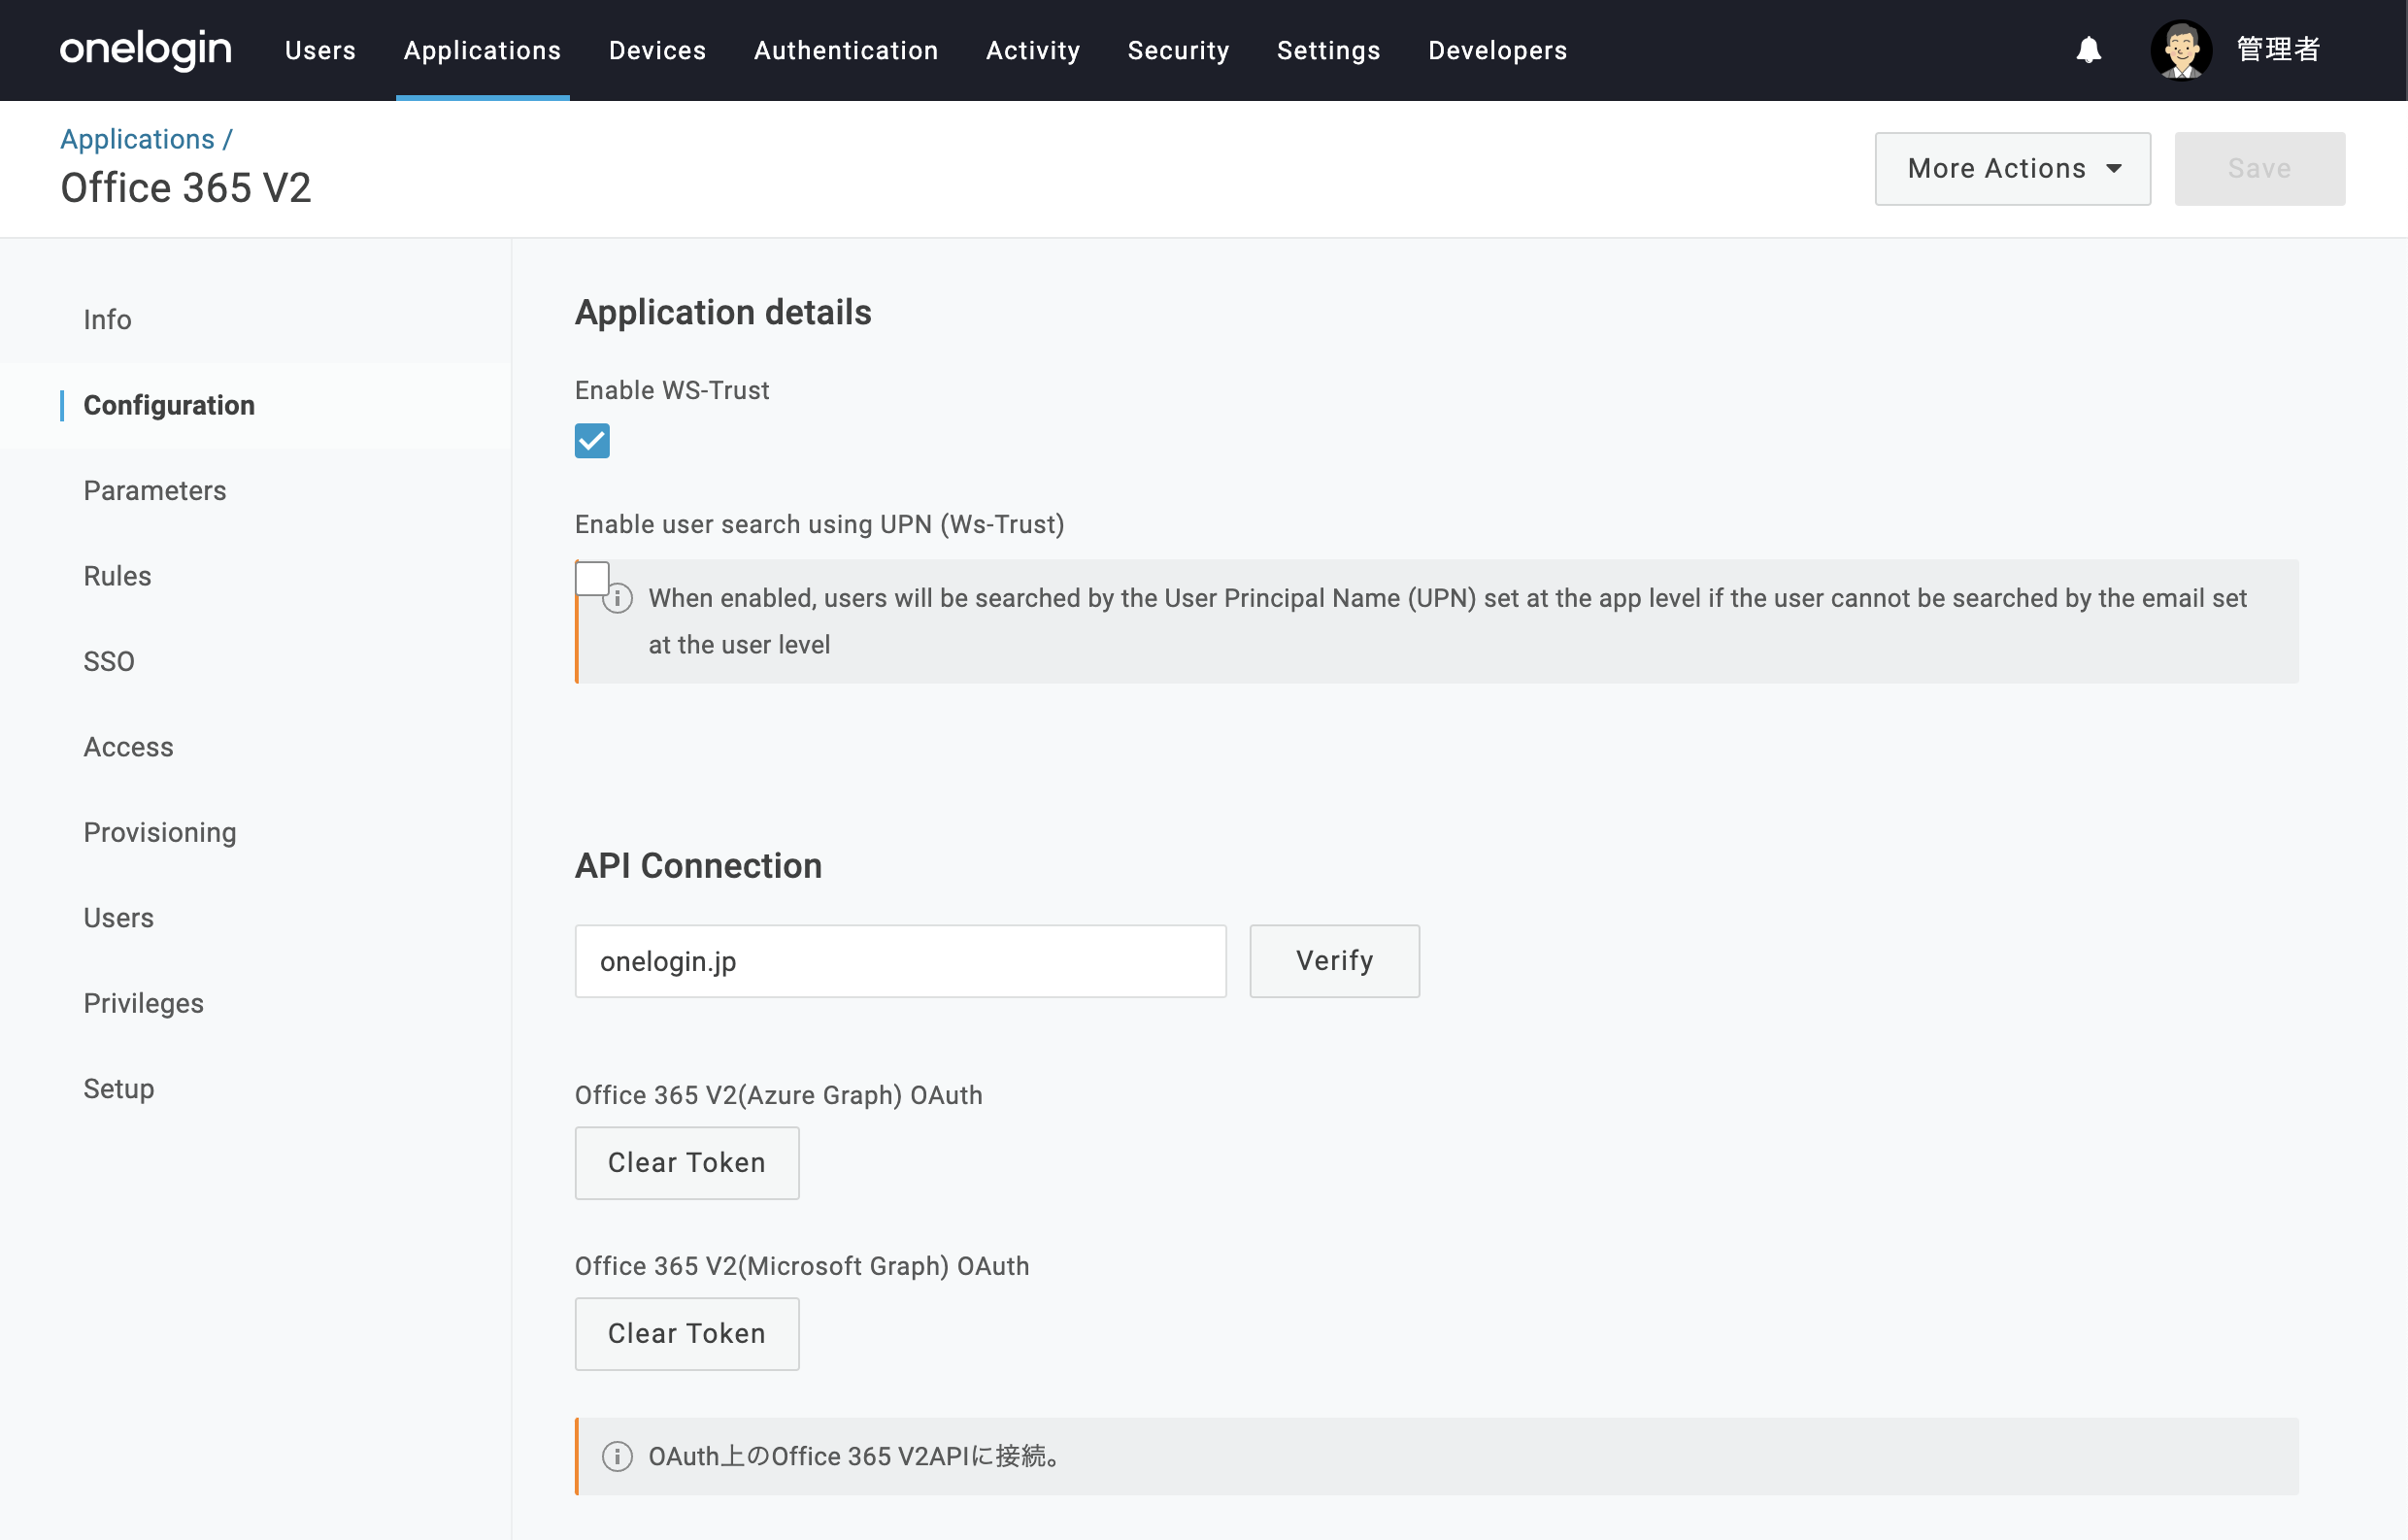Click the OneLogin logo

(146, 50)
